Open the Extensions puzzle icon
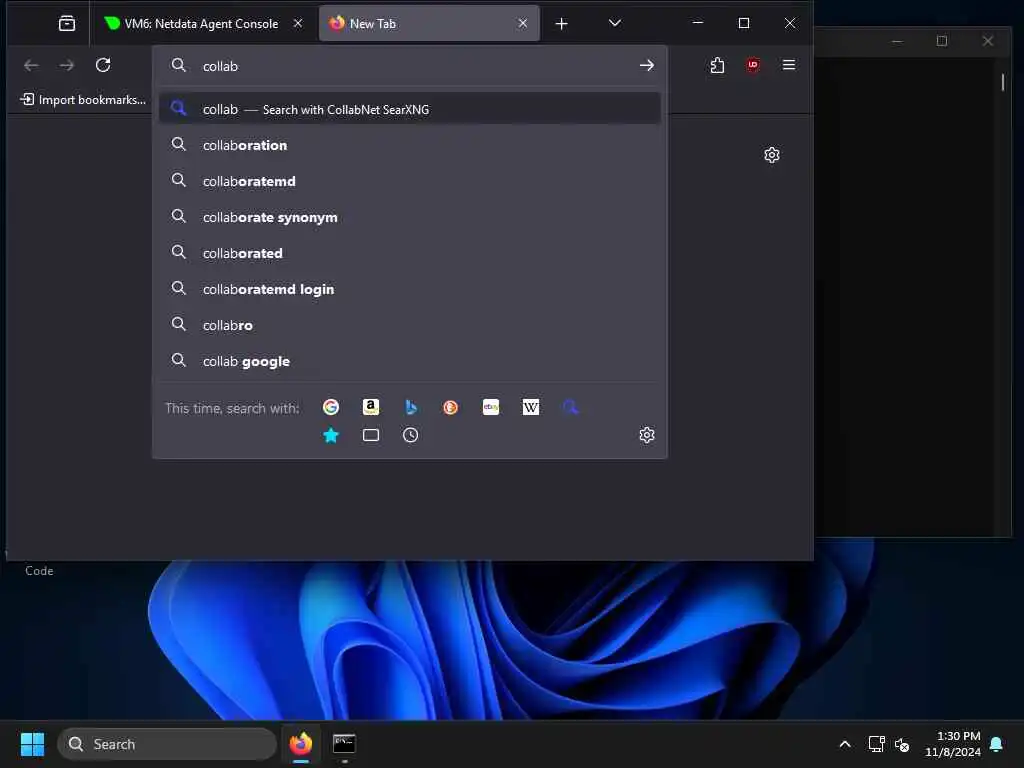Viewport: 1024px width, 768px height. coord(717,65)
